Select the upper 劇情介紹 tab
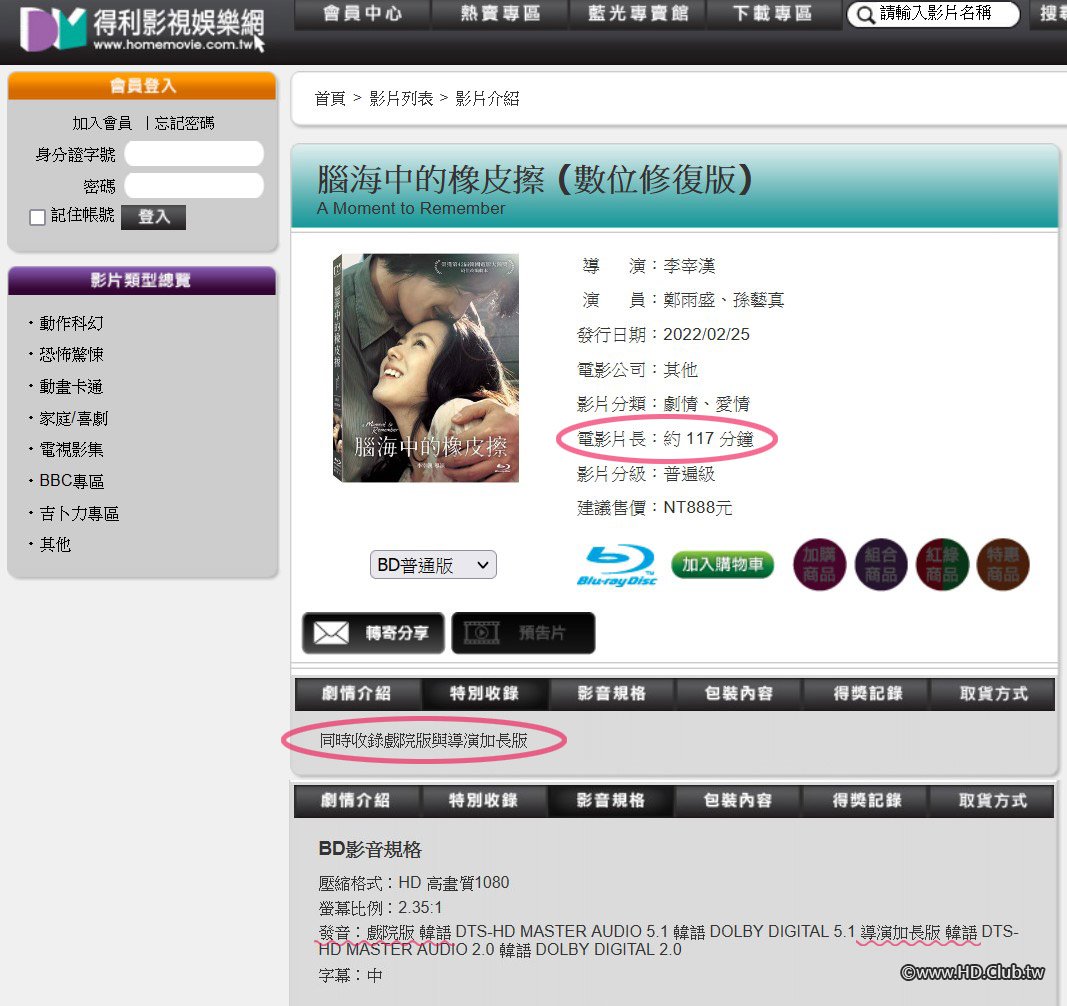The image size is (1067, 1006). pos(357,694)
